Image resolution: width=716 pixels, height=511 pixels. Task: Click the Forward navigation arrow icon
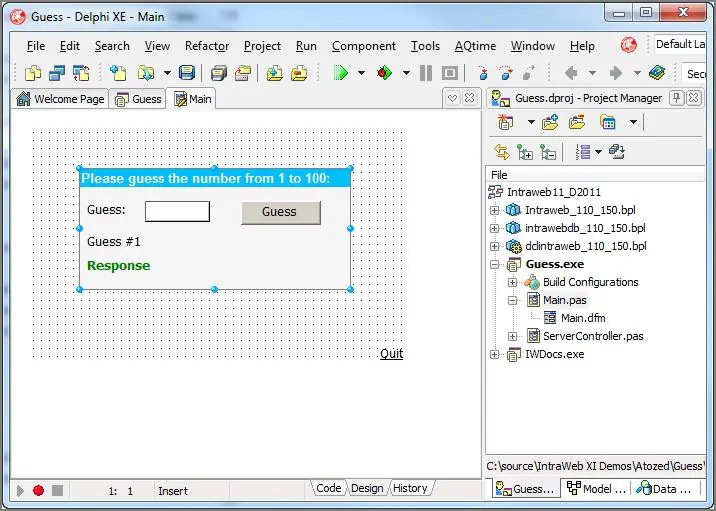tap(616, 73)
